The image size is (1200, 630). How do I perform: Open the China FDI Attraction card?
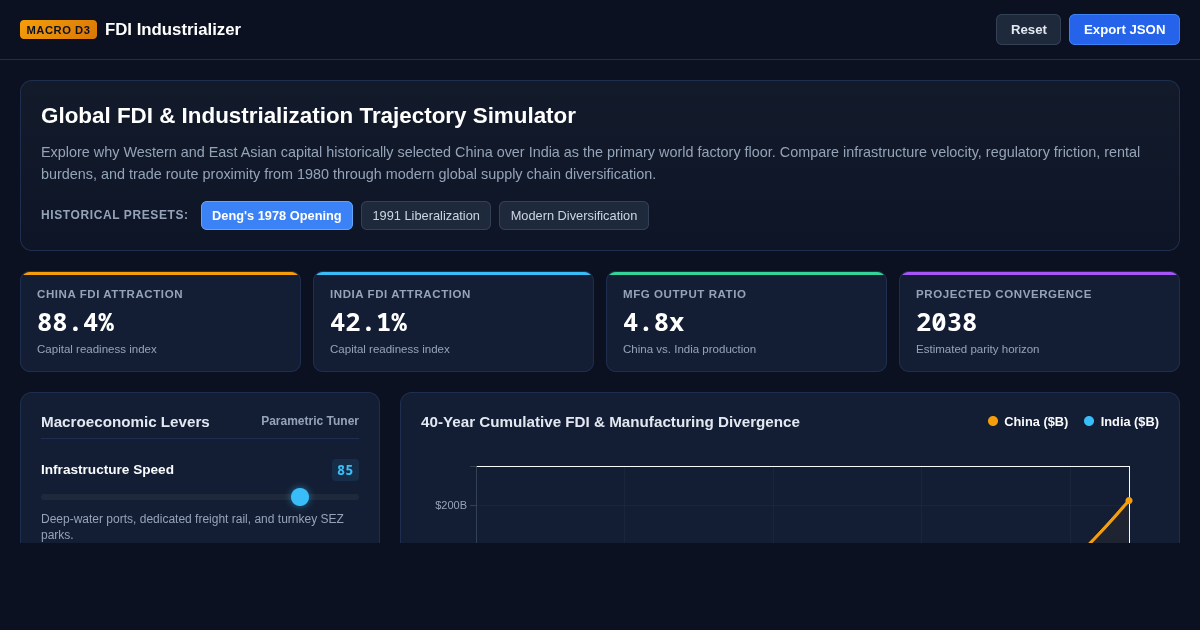pyautogui.click(x=160, y=322)
